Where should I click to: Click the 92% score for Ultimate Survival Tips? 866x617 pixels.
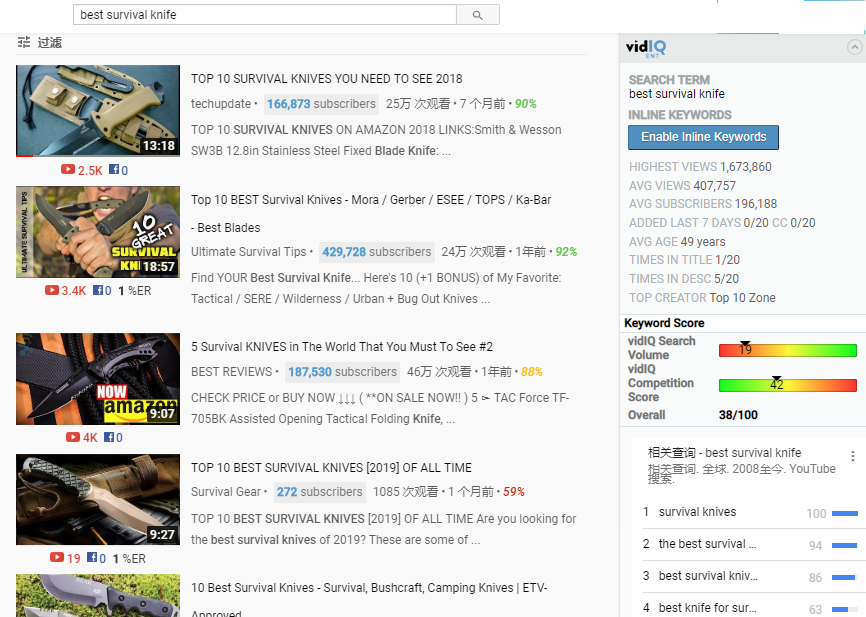coord(566,252)
